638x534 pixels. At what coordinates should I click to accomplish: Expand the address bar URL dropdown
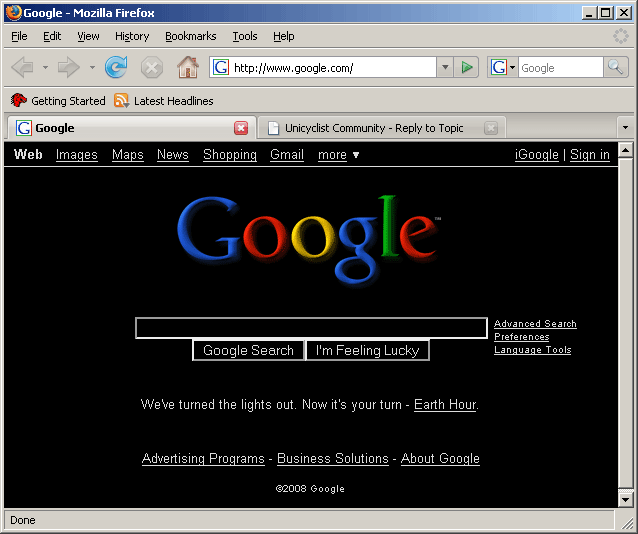click(445, 67)
